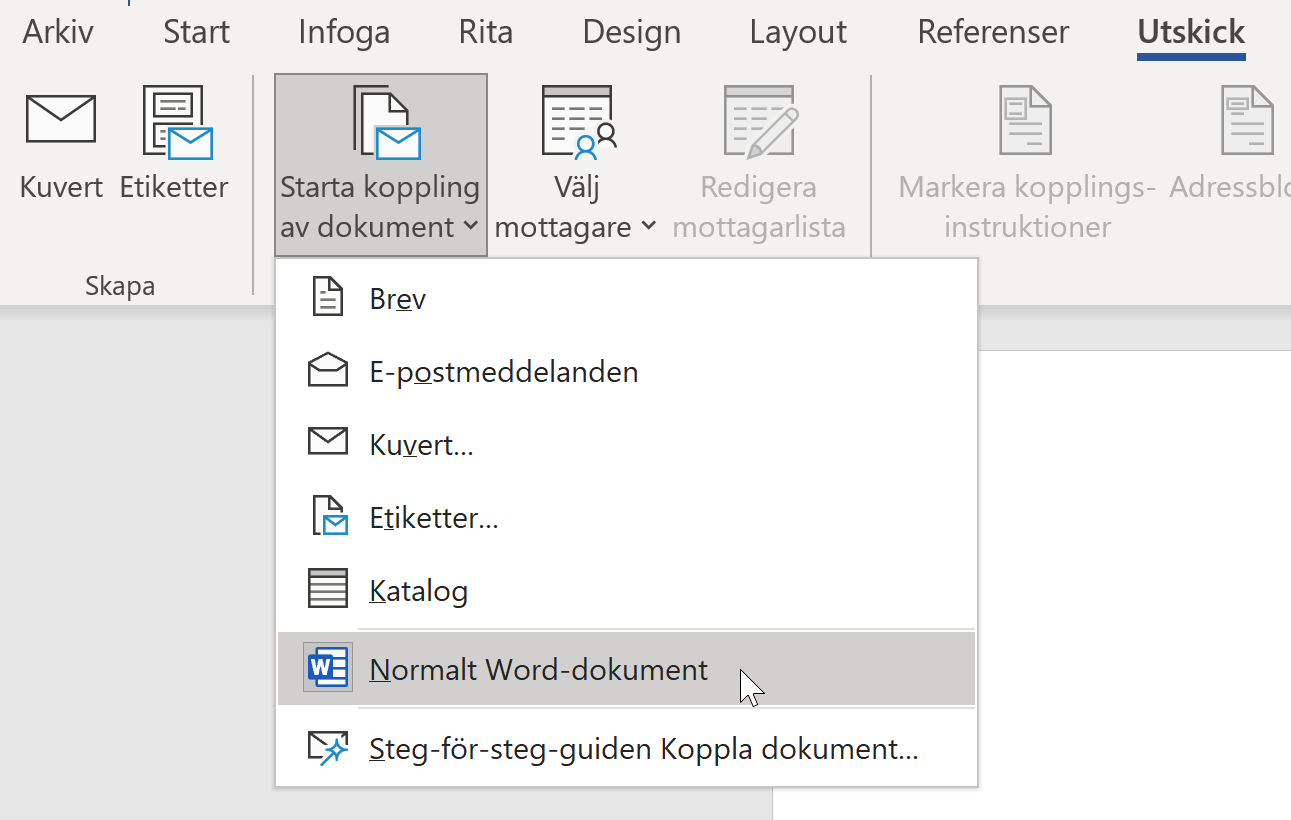
Task: Choose Katalog from the menu
Action: coord(626,591)
